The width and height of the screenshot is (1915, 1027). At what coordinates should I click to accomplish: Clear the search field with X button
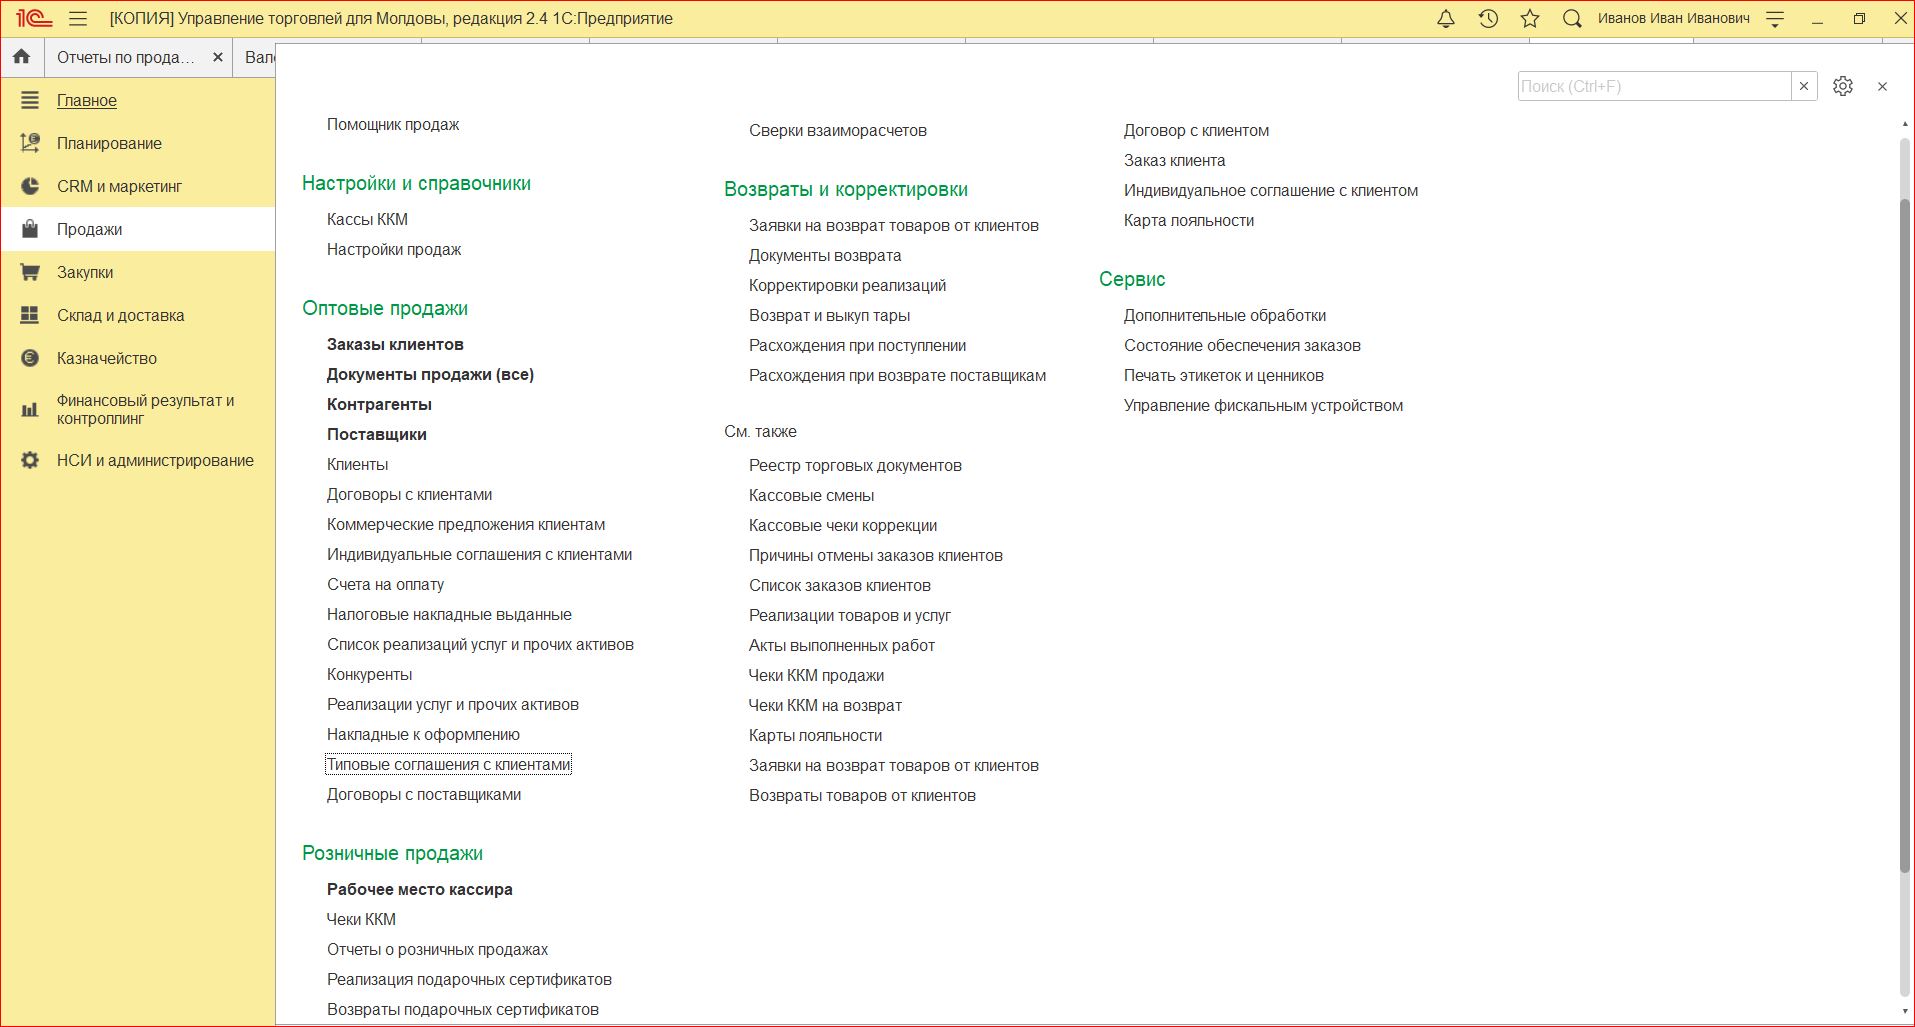pos(1804,86)
